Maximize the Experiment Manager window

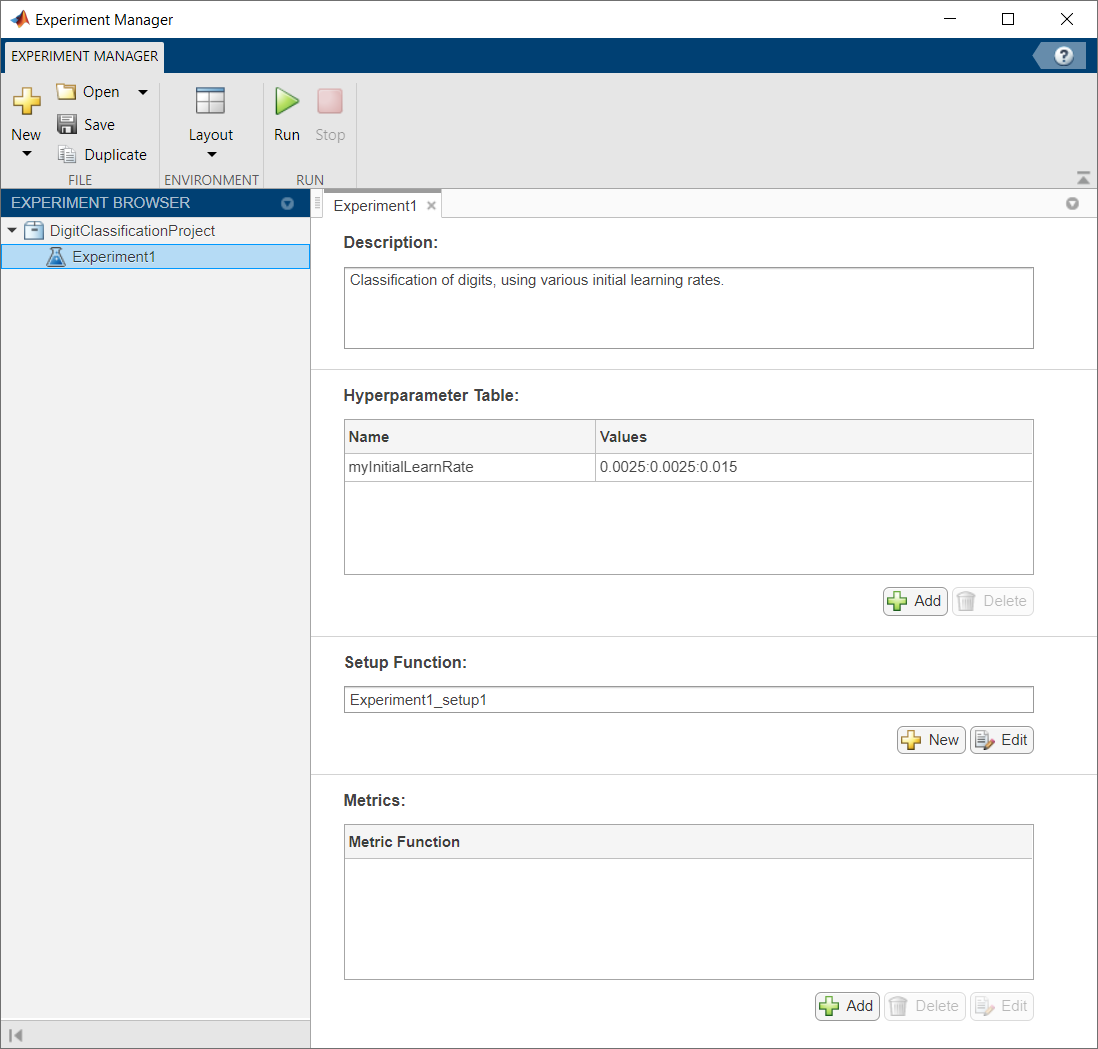(x=1008, y=19)
